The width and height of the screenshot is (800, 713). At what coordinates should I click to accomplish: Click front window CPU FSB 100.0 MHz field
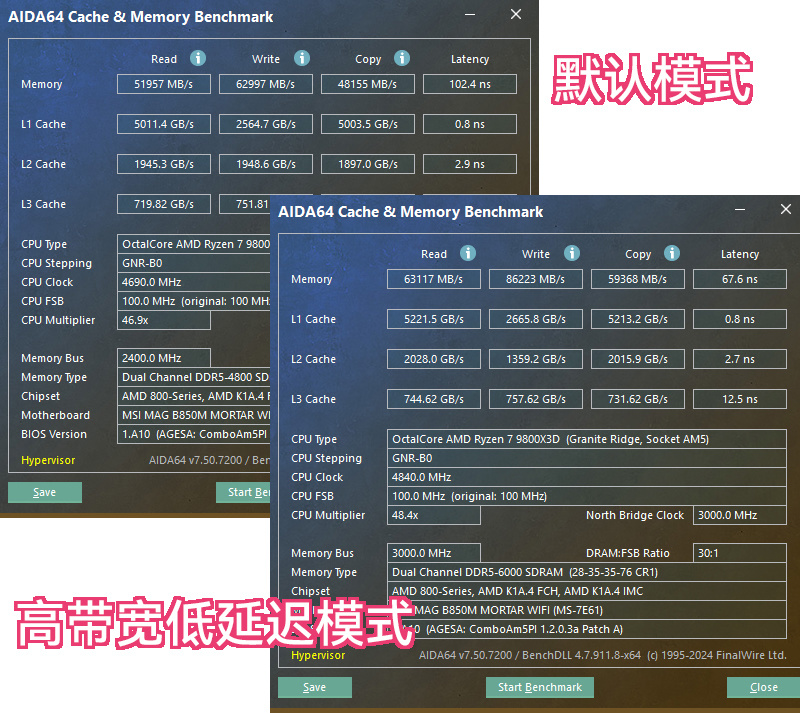coord(587,496)
